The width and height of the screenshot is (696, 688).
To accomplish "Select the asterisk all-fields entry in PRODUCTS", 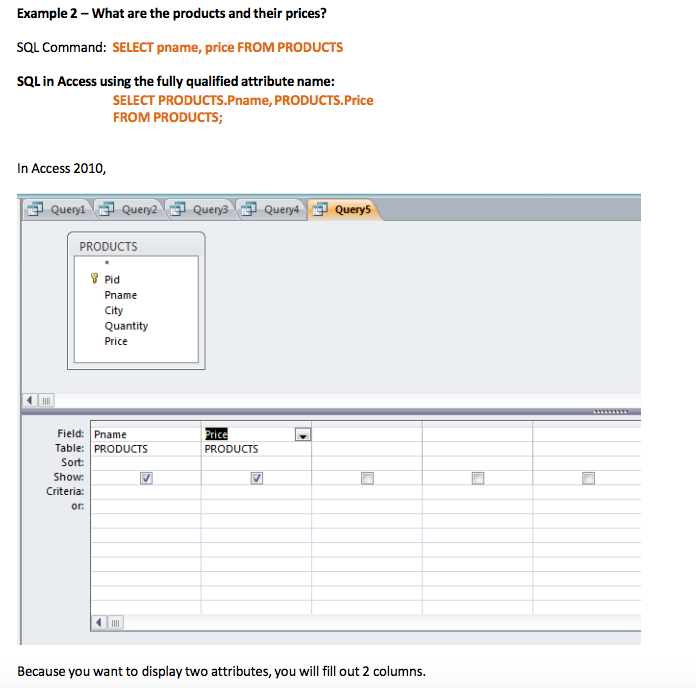I will 107,264.
